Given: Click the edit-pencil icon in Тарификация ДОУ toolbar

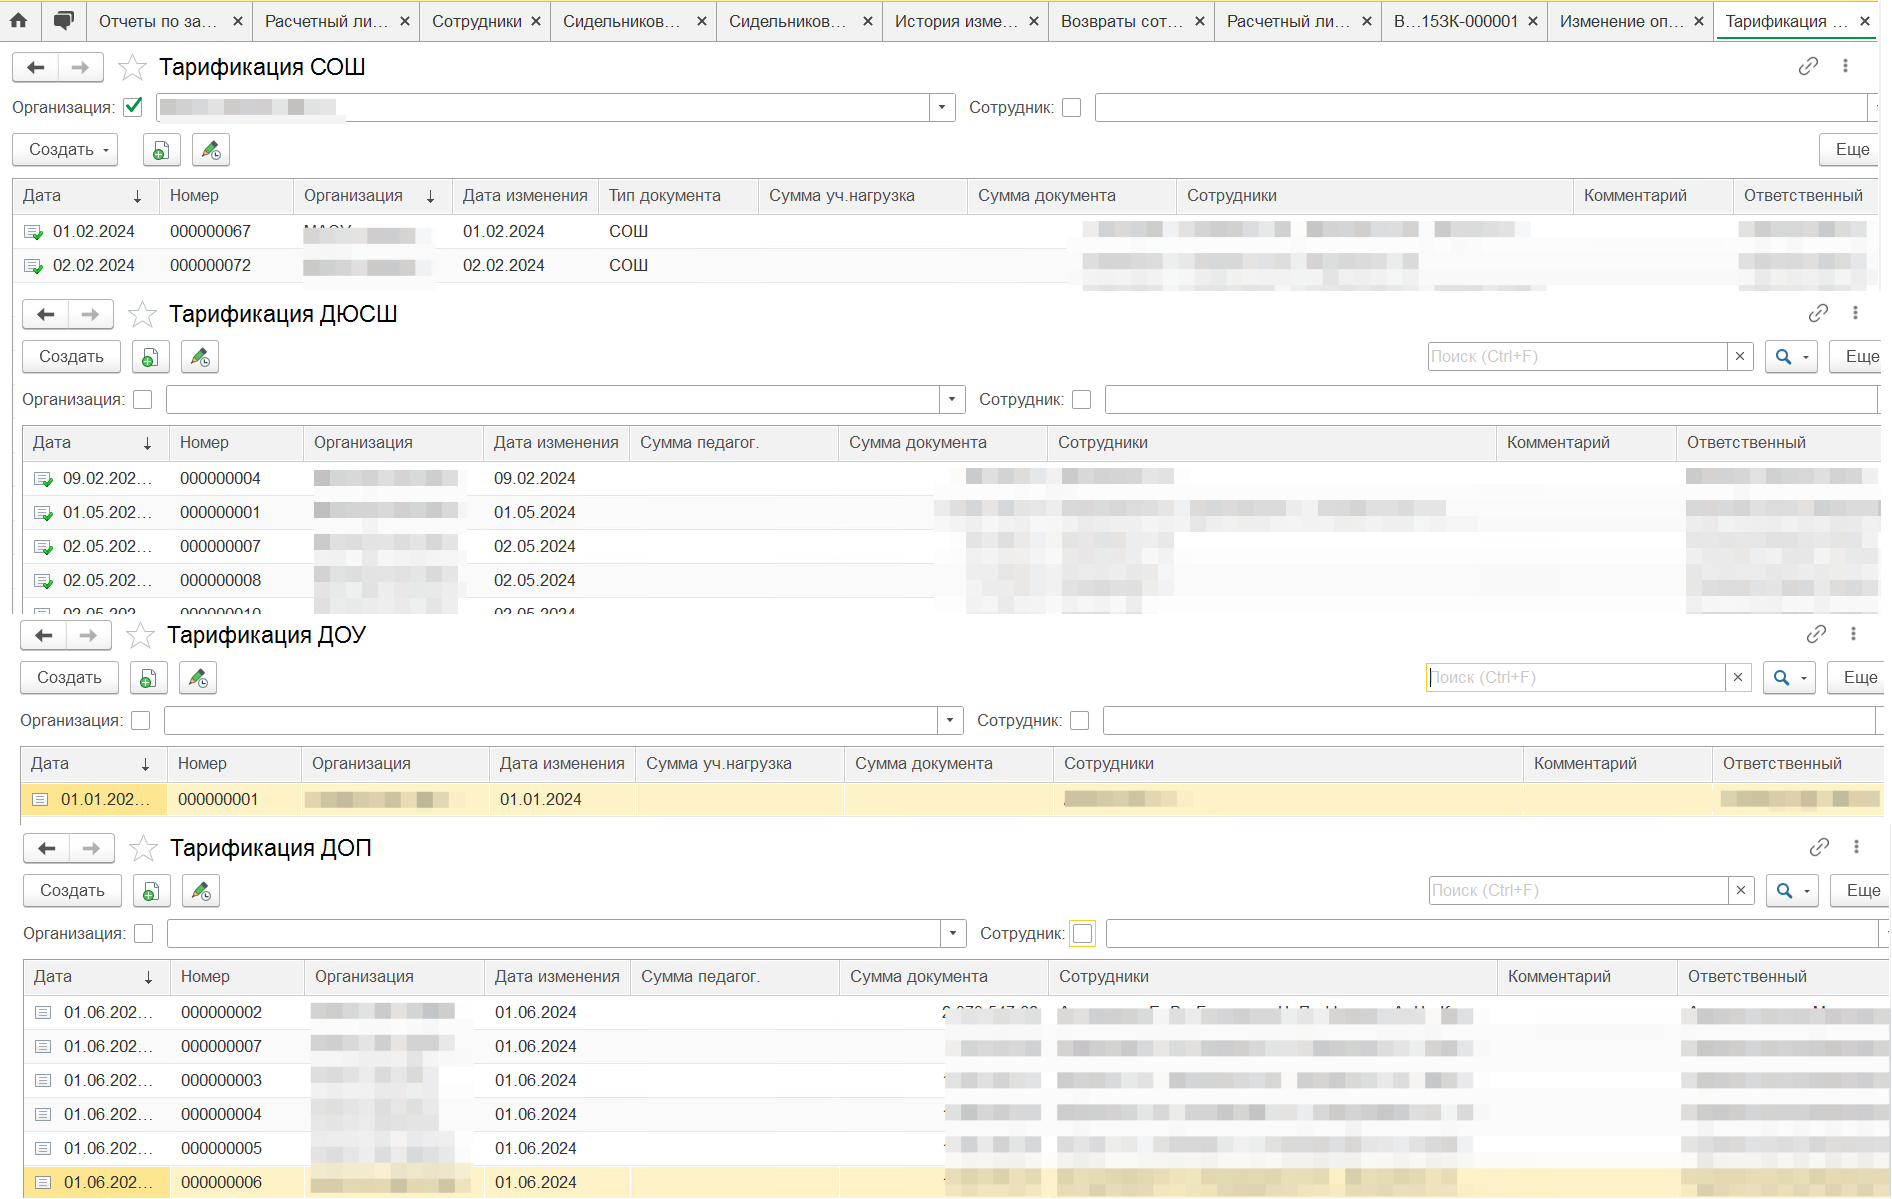Looking at the screenshot, I should [198, 678].
